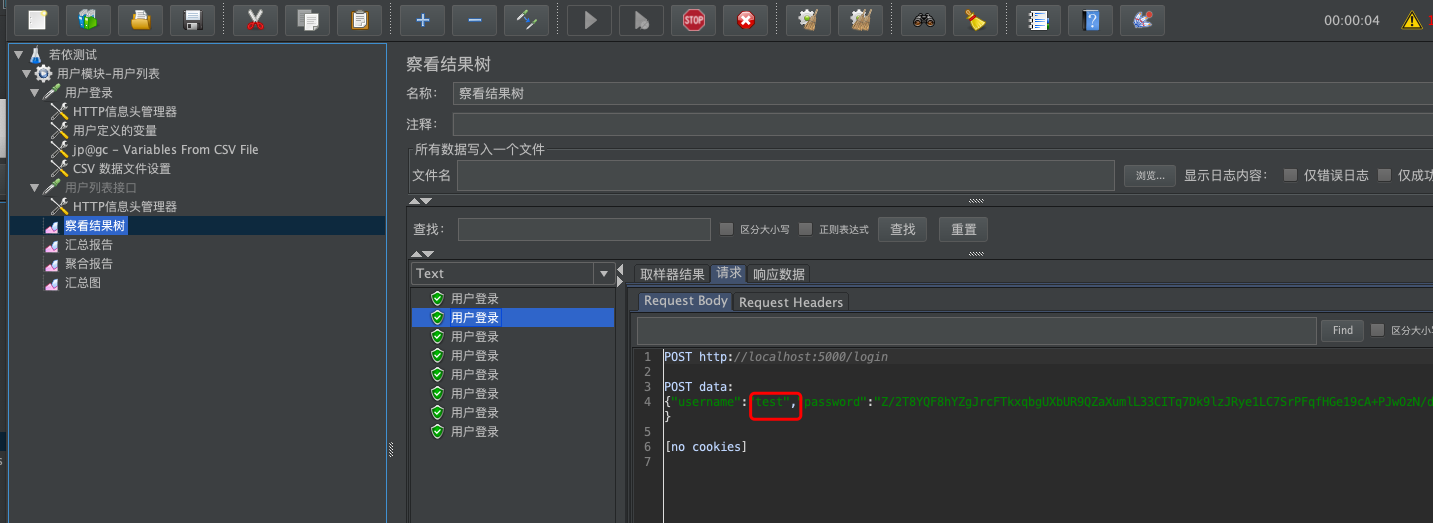Expand all nodes with plus icon
The width and height of the screenshot is (1433, 523).
click(x=423, y=19)
